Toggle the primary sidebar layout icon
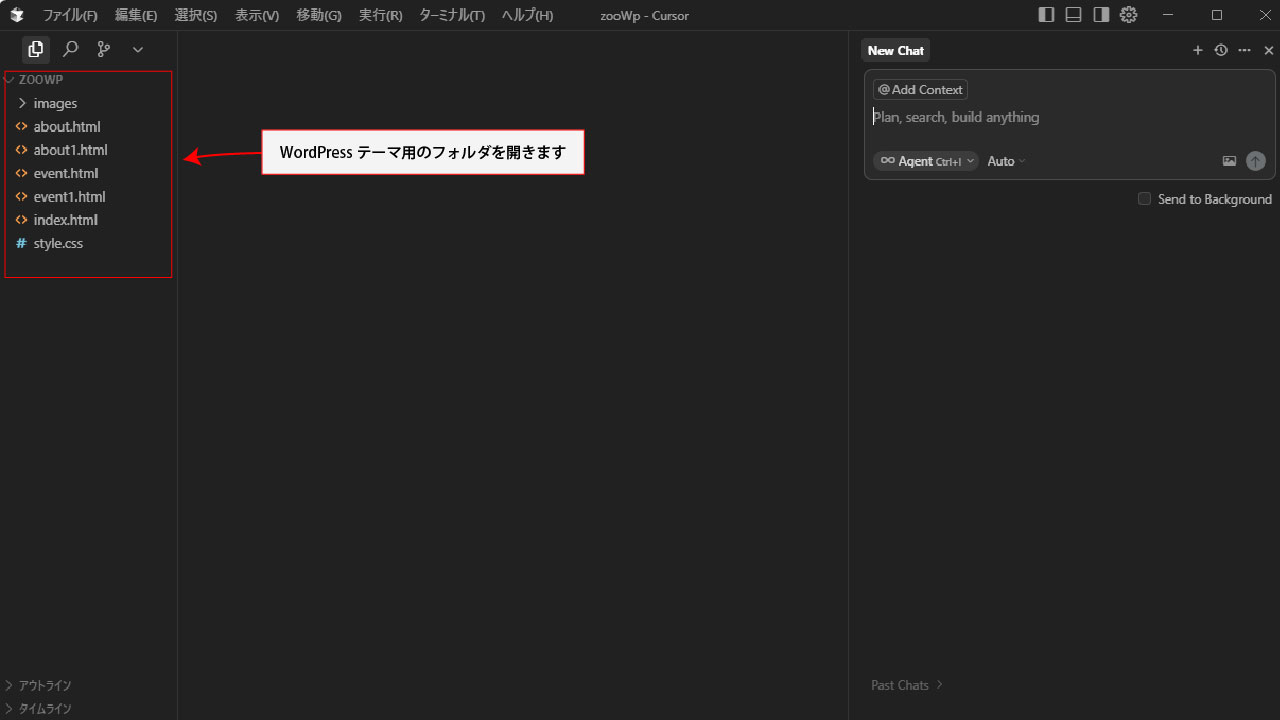 tap(1047, 15)
